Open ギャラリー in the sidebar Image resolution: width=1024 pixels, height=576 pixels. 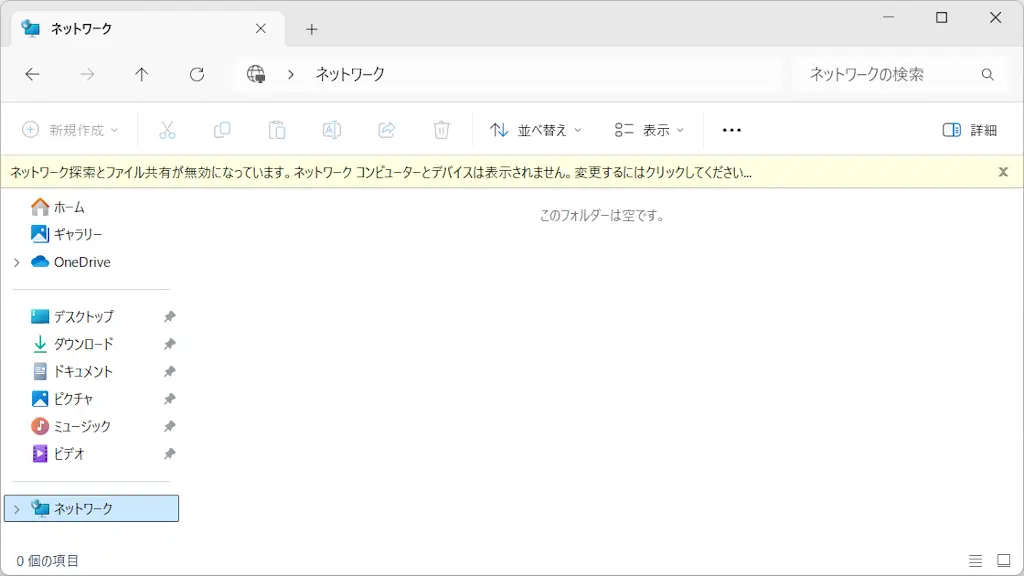(77, 234)
